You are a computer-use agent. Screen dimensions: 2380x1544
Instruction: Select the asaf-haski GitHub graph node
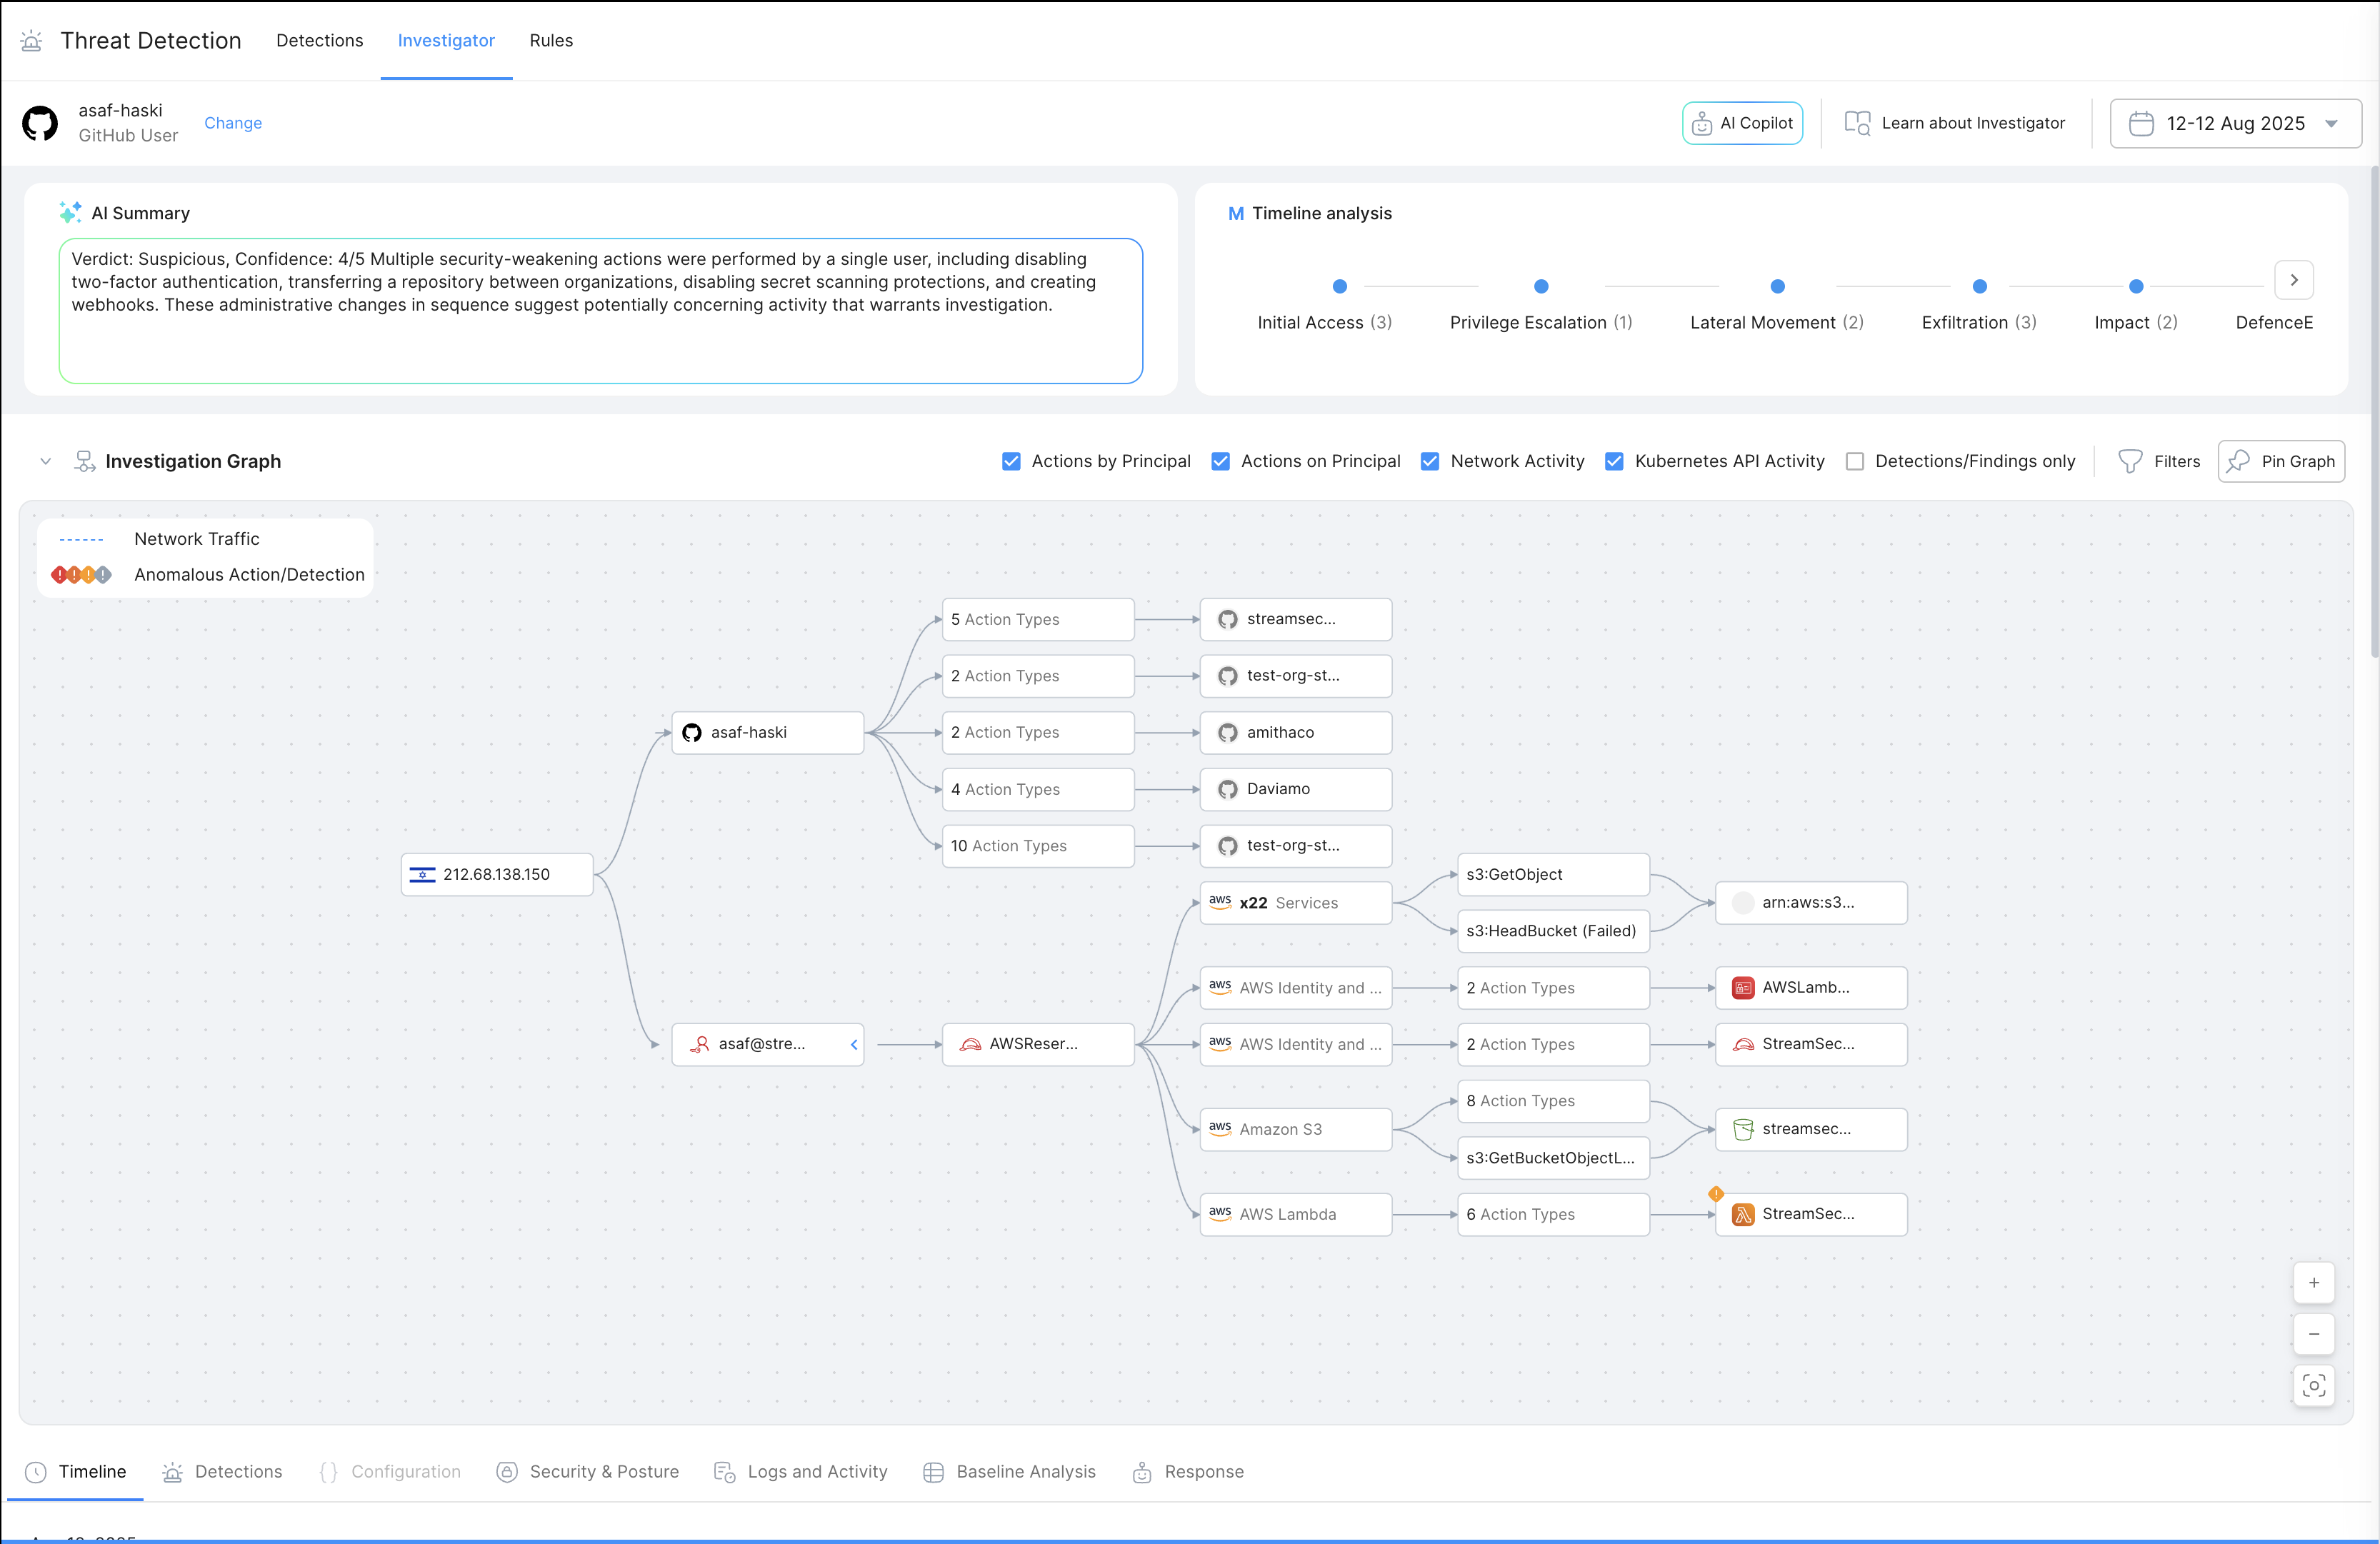click(767, 733)
